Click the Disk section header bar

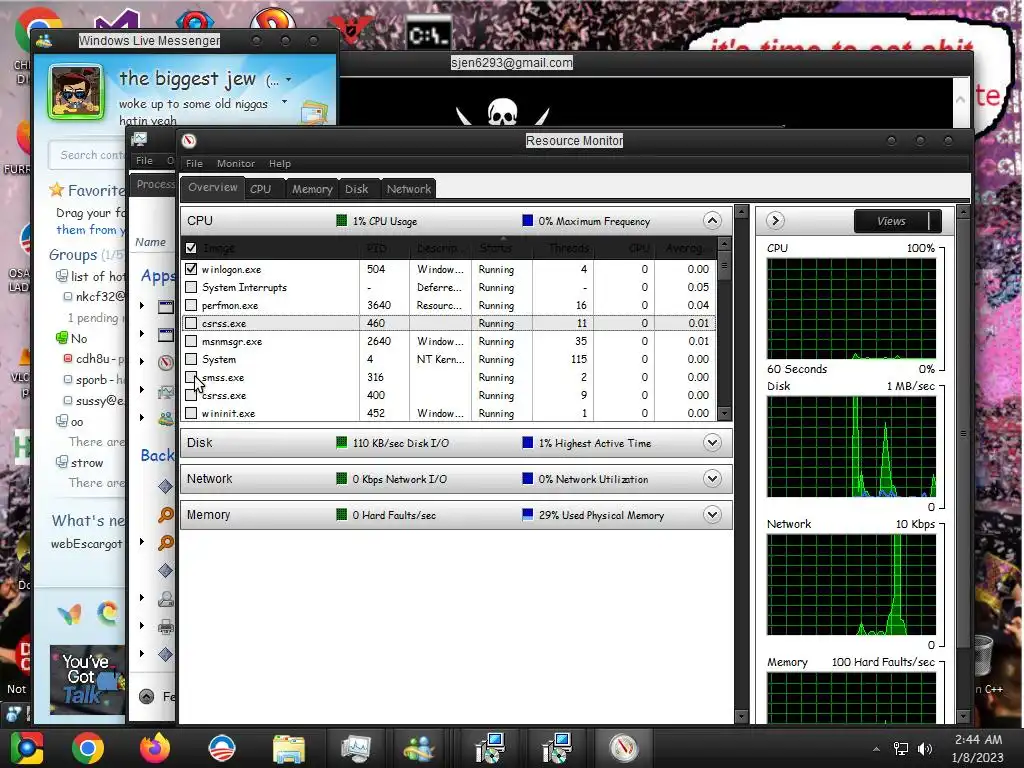click(x=456, y=443)
